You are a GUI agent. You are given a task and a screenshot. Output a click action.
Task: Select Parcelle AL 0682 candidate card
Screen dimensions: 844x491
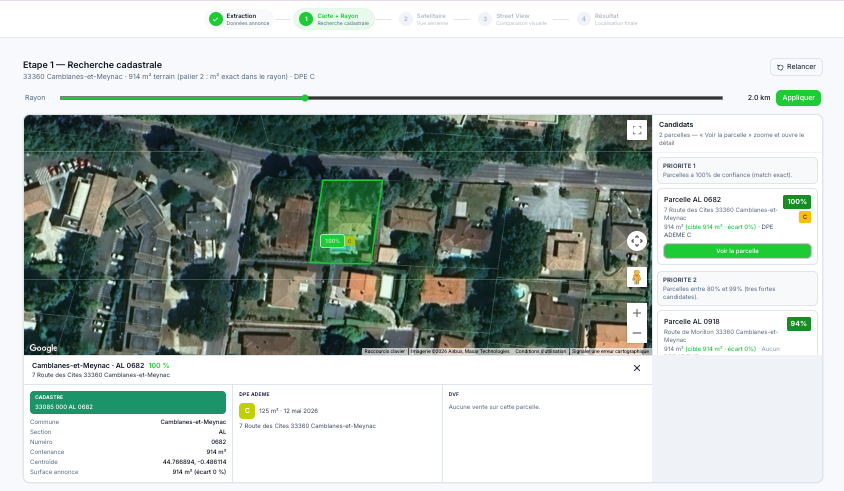click(737, 227)
